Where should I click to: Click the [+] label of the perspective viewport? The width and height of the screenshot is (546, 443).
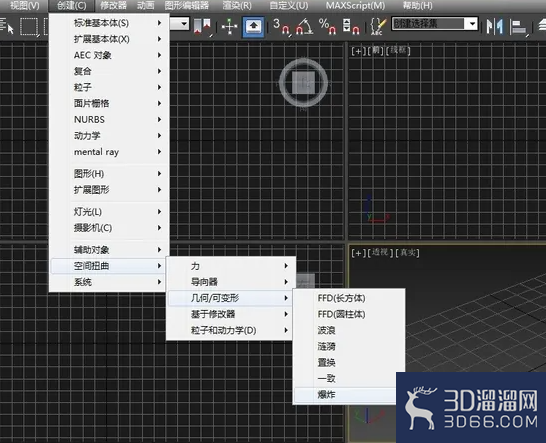358,253
